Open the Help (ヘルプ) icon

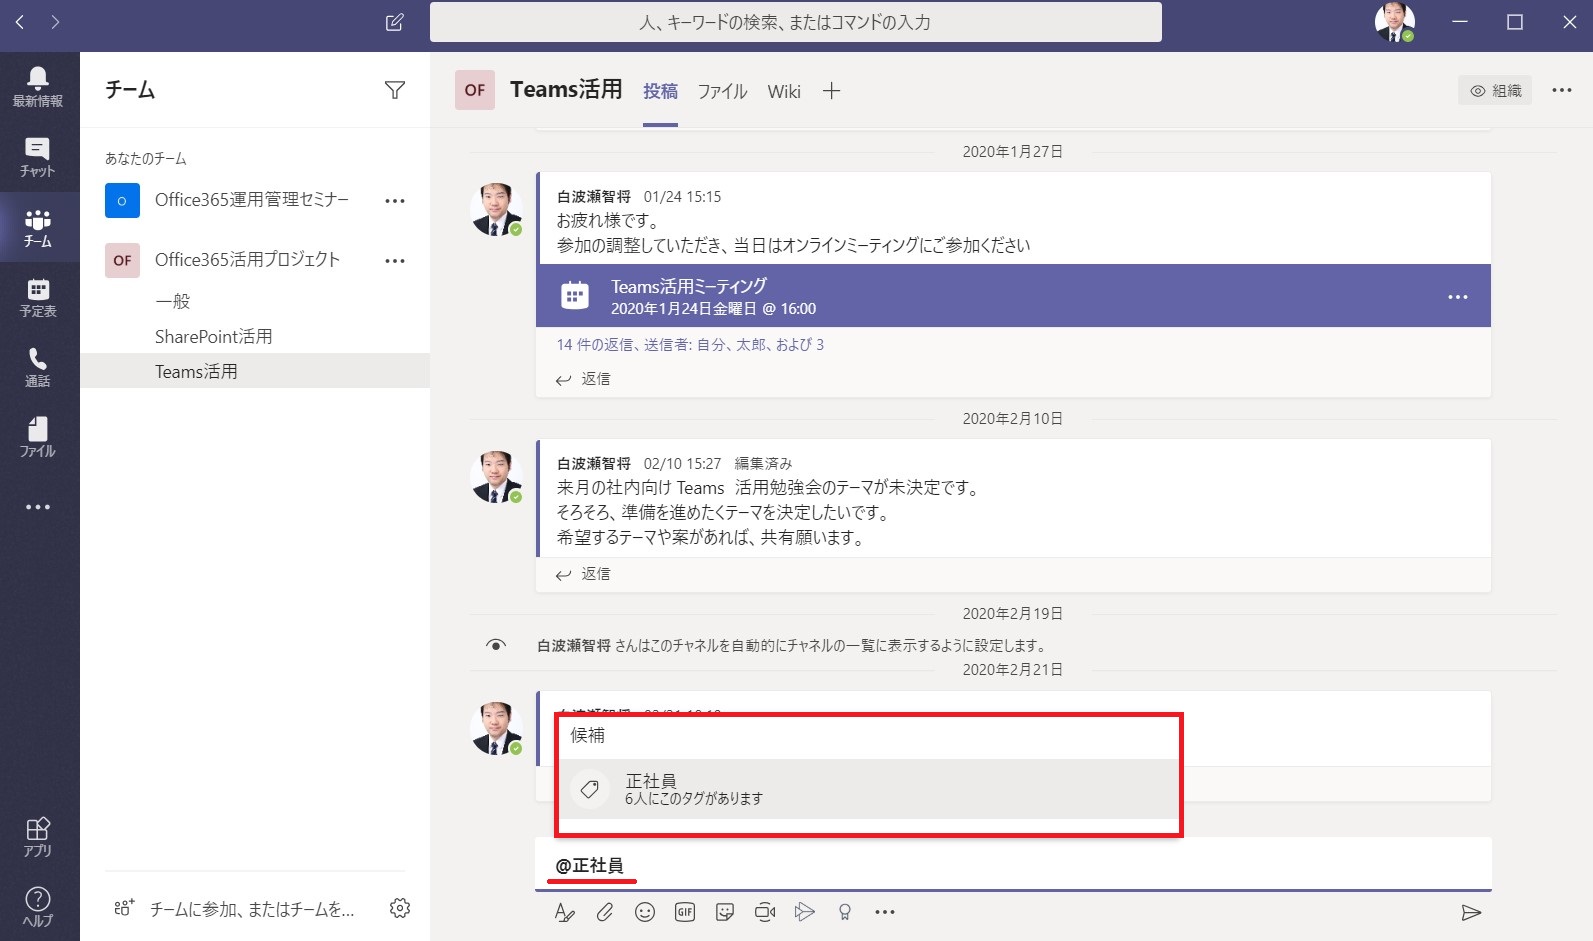point(38,906)
